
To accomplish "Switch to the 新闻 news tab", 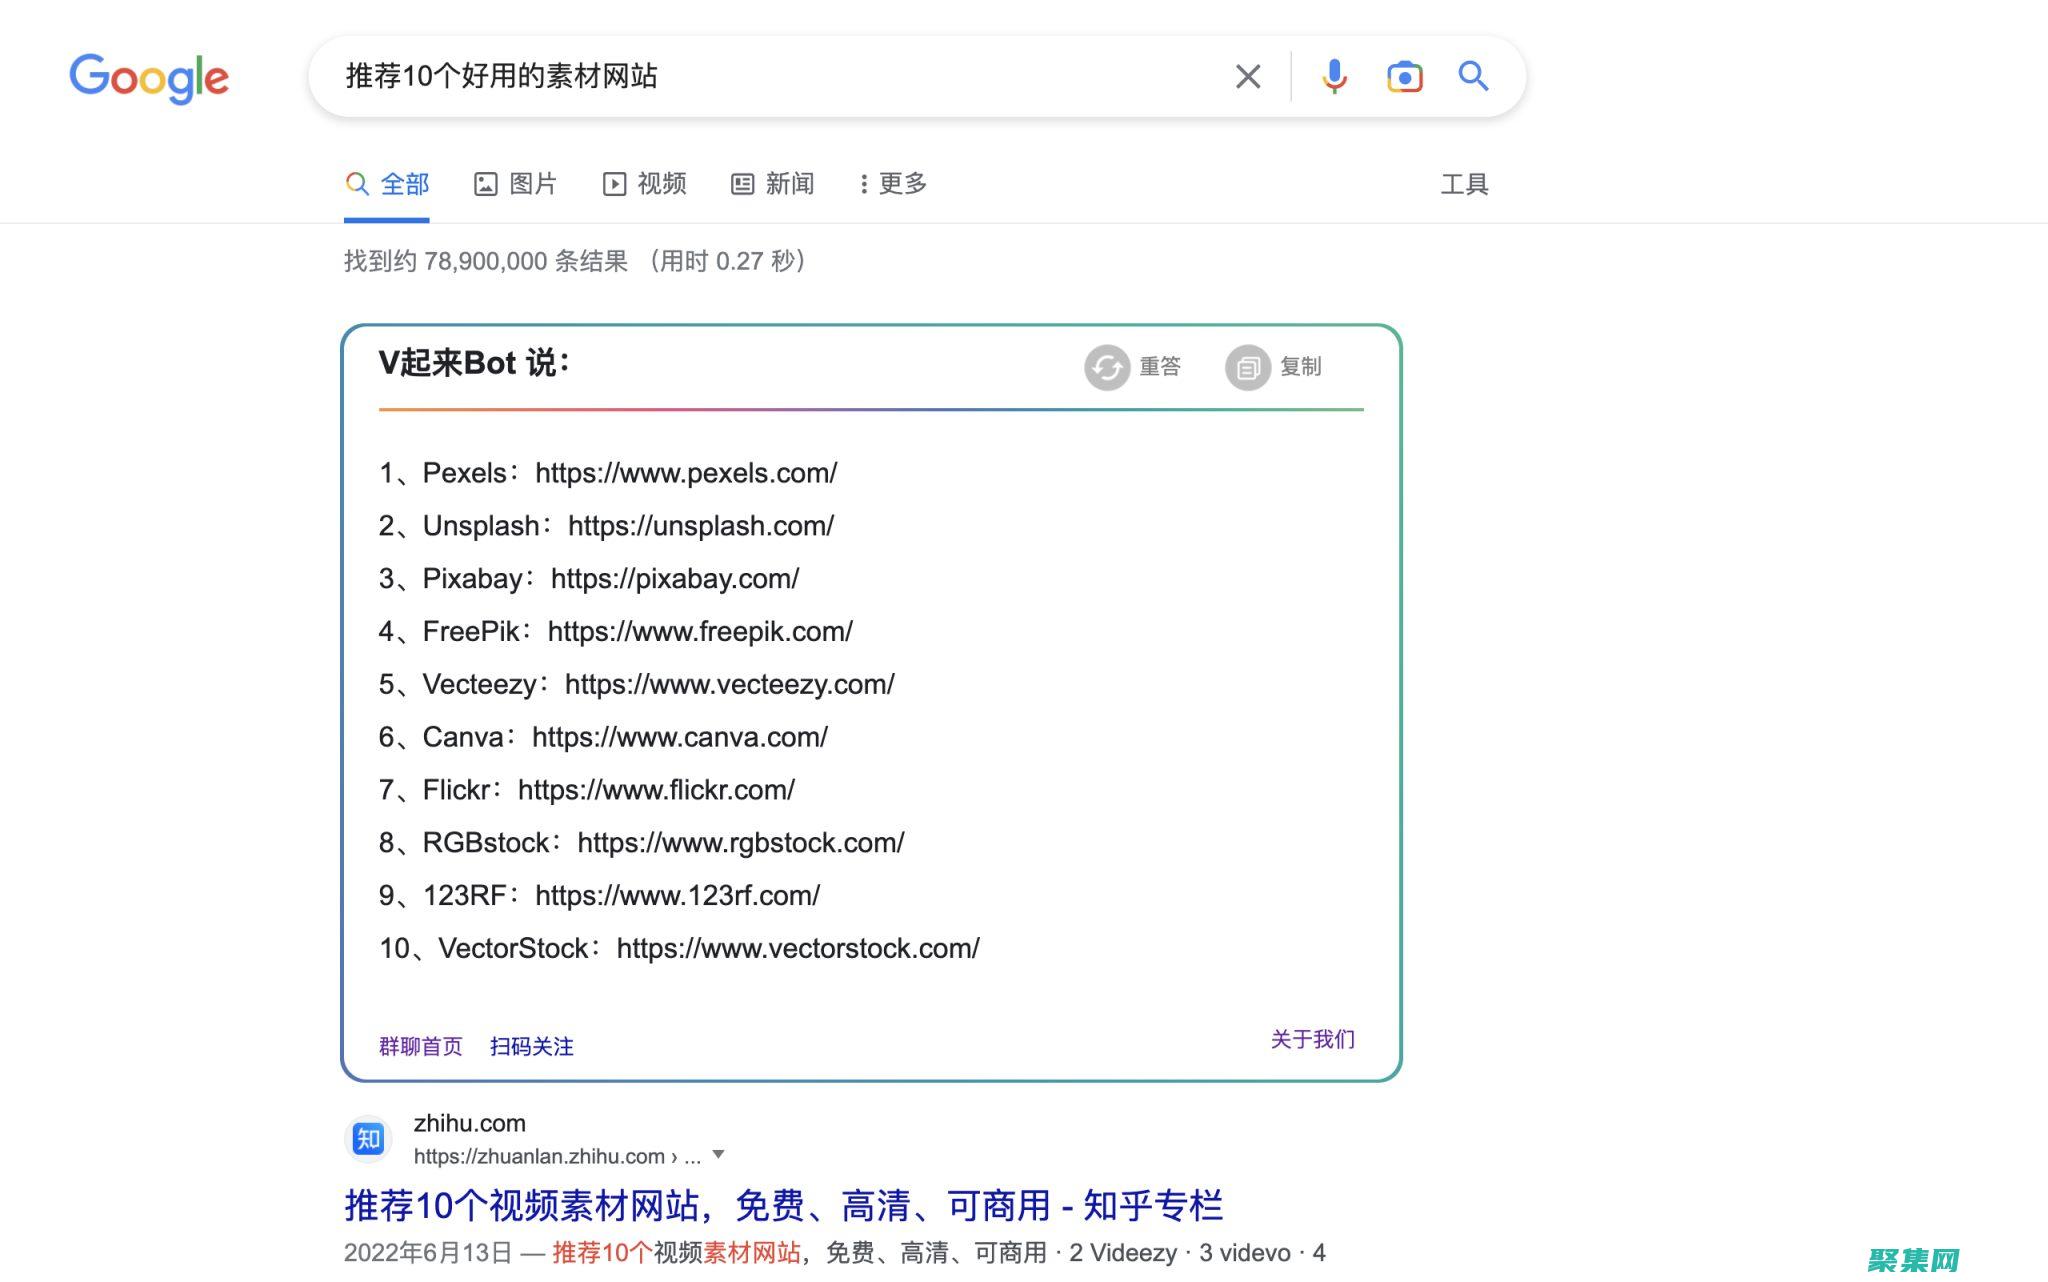I will [774, 183].
